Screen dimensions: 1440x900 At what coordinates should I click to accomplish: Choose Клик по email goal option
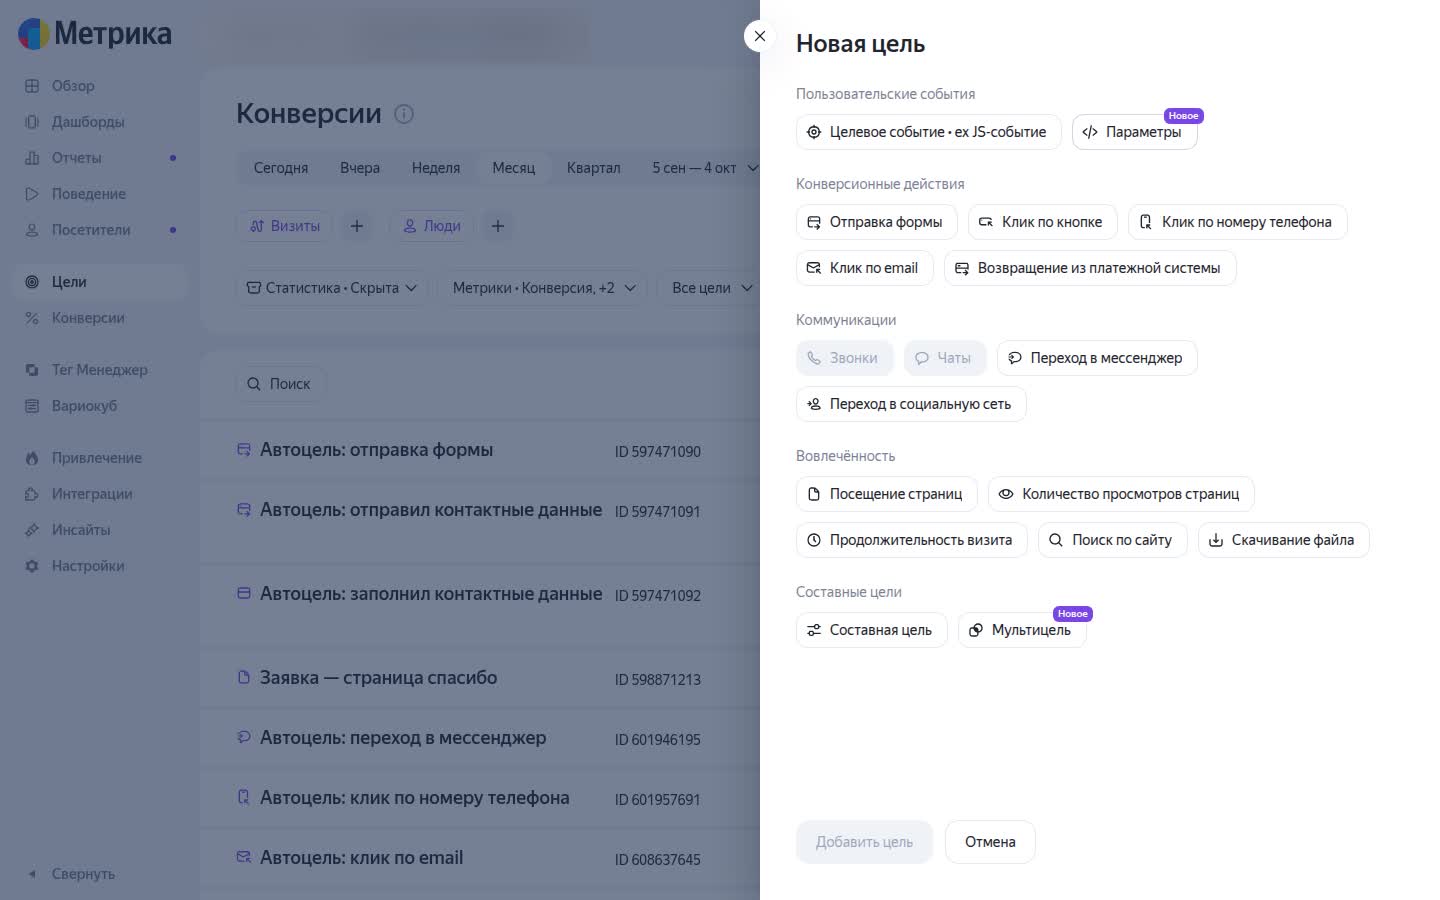click(864, 268)
